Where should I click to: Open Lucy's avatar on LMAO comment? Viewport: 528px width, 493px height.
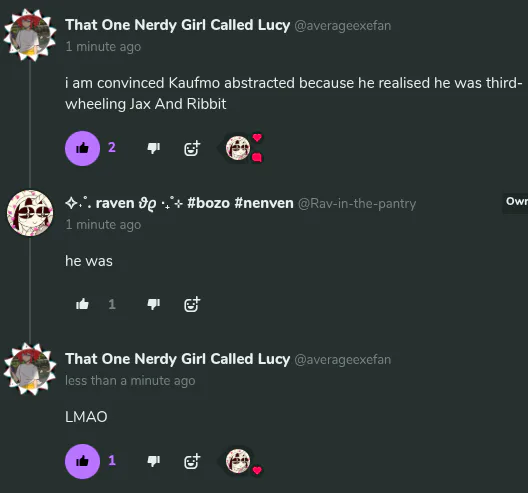[x=30, y=369]
